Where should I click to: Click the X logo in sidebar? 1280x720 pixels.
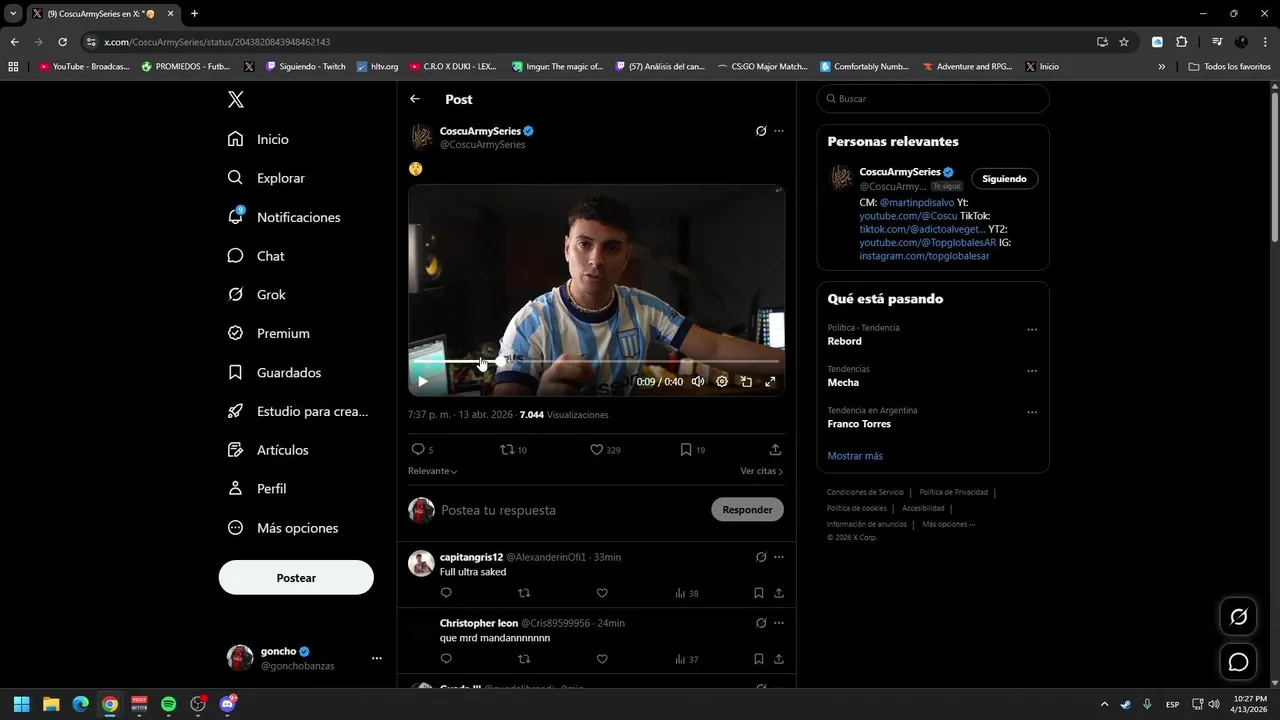[x=236, y=99]
